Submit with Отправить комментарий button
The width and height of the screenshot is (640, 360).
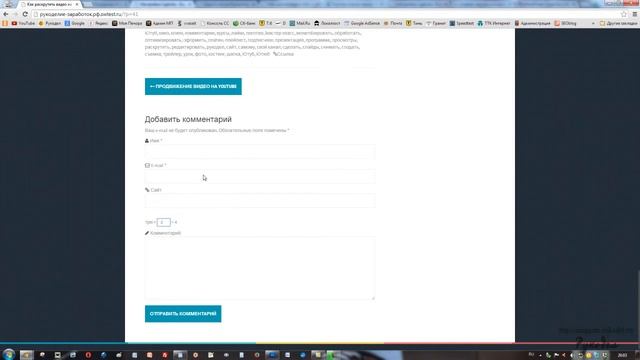tap(183, 314)
